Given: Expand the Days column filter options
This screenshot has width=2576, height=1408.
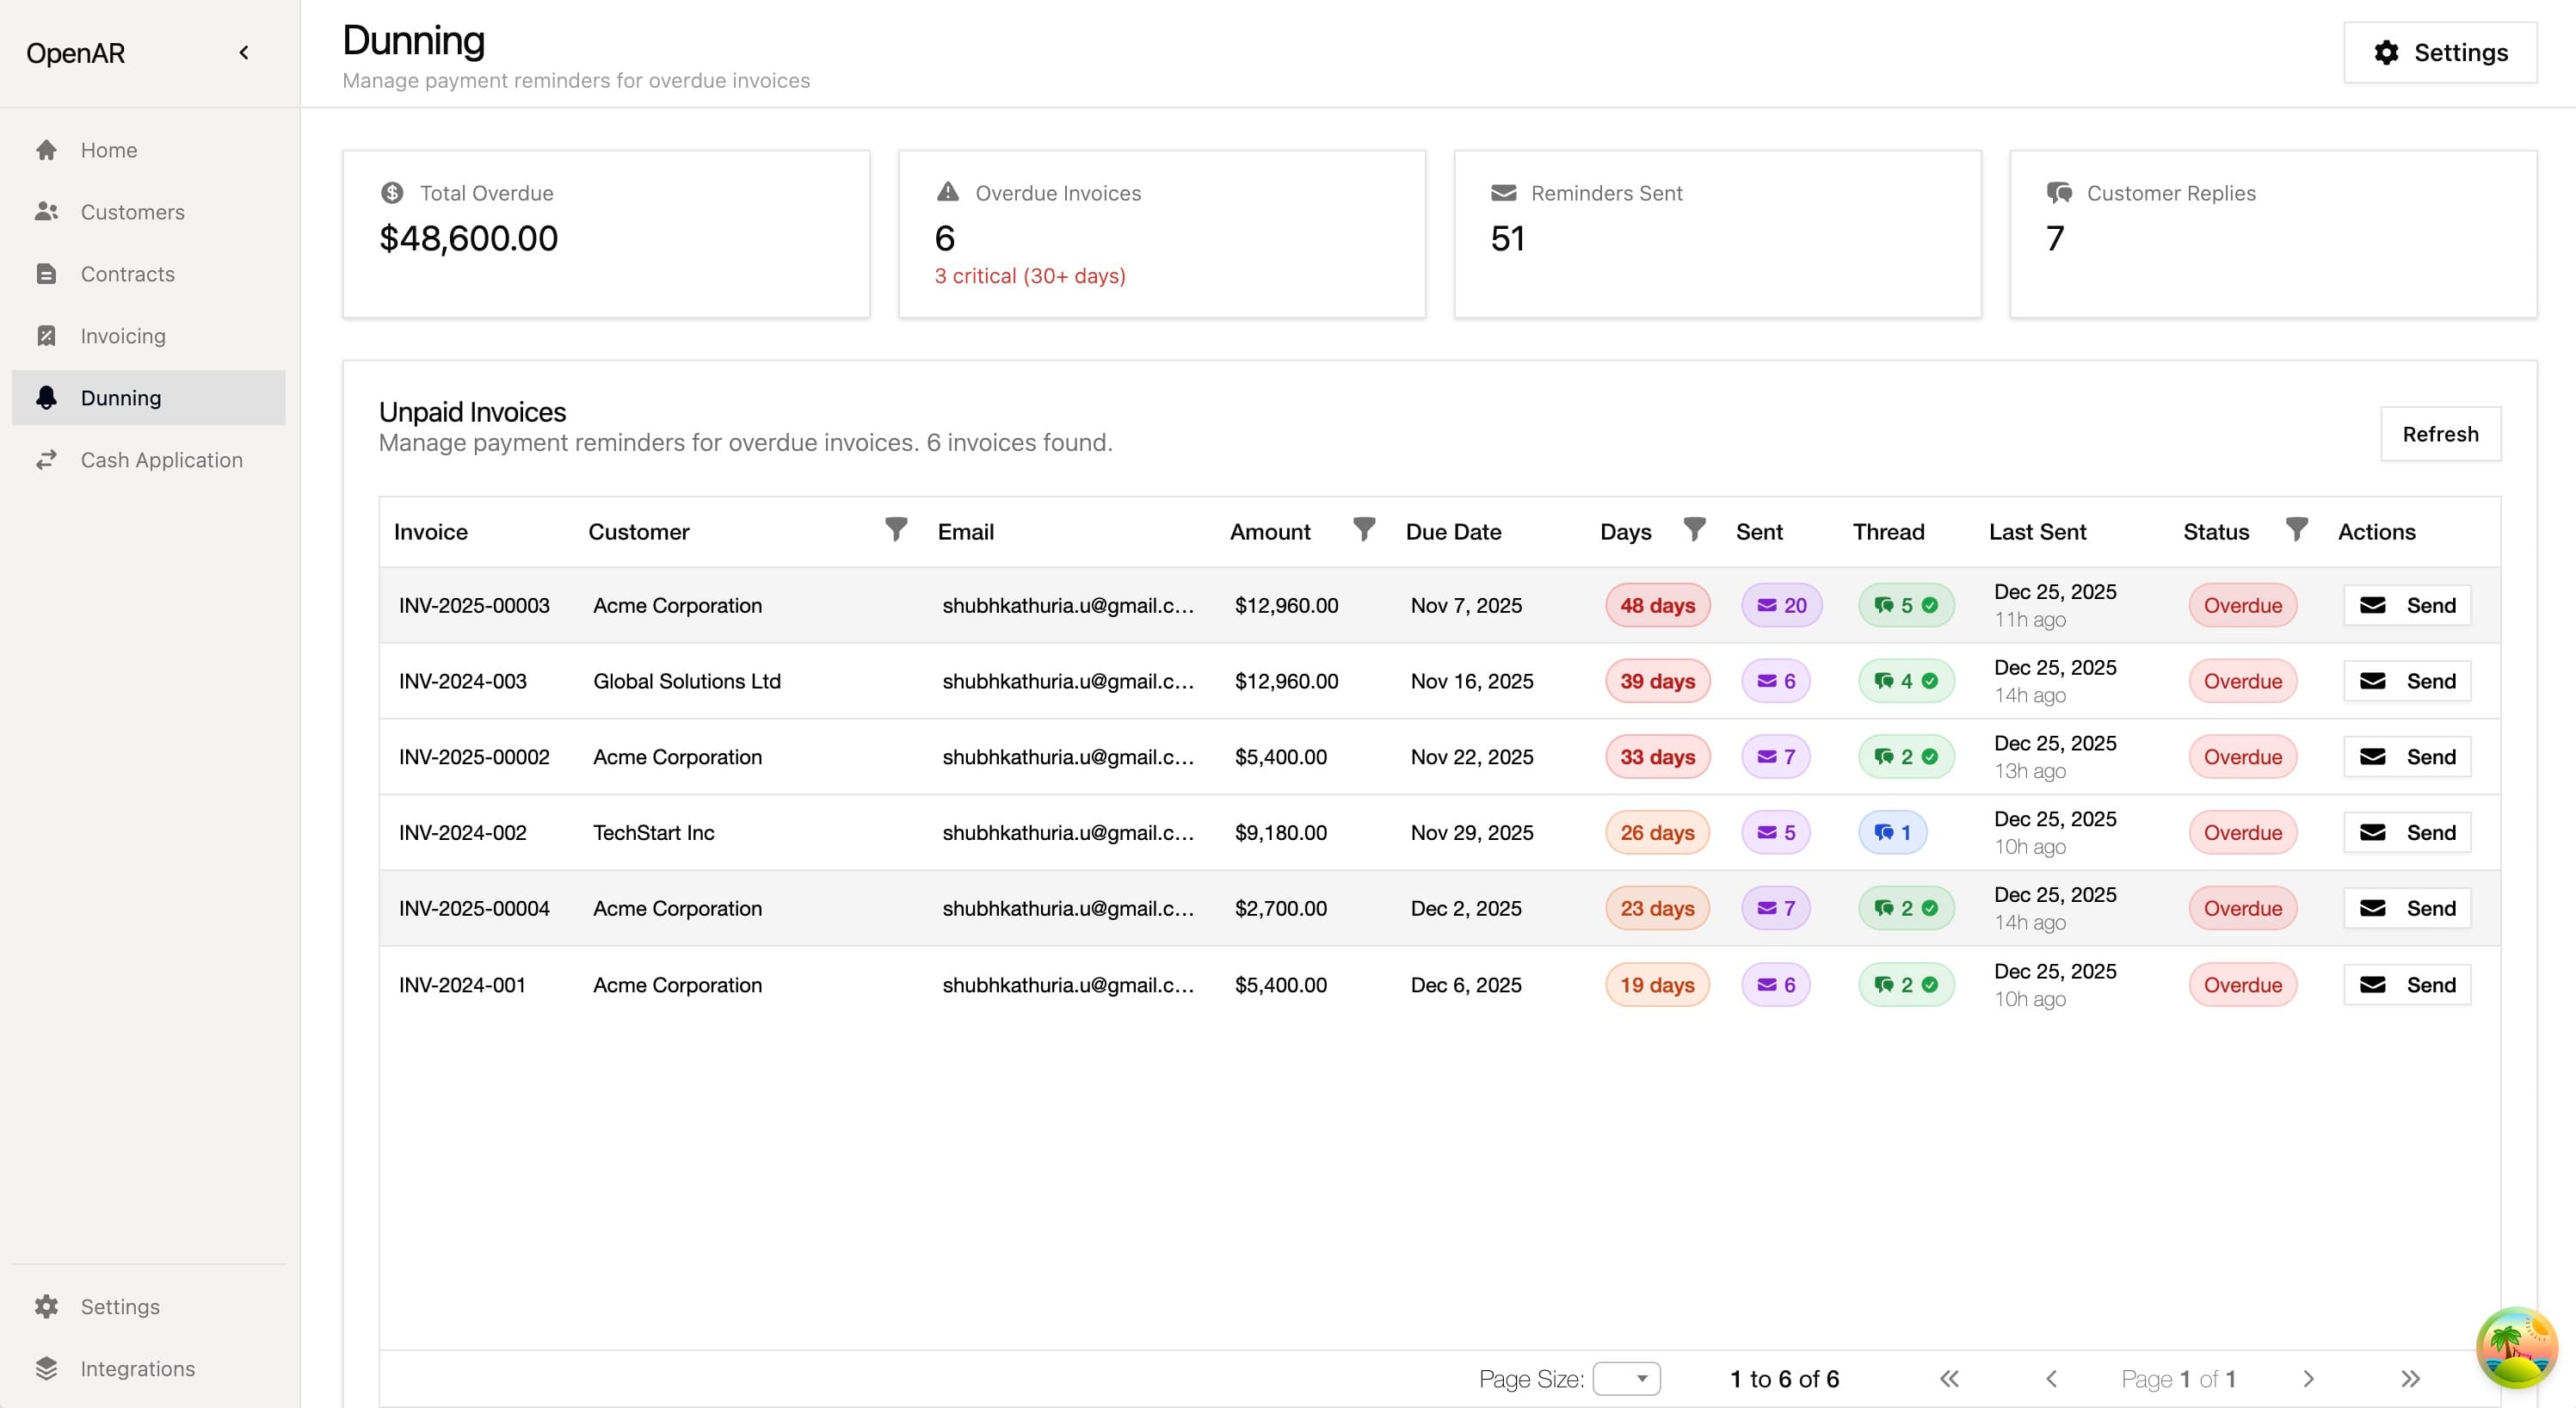Looking at the screenshot, I should 1693,530.
